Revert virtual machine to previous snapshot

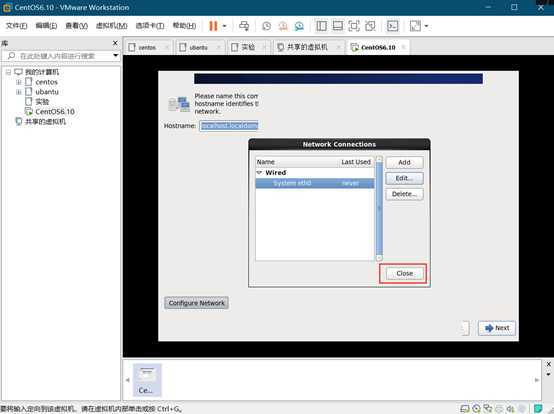283,26
